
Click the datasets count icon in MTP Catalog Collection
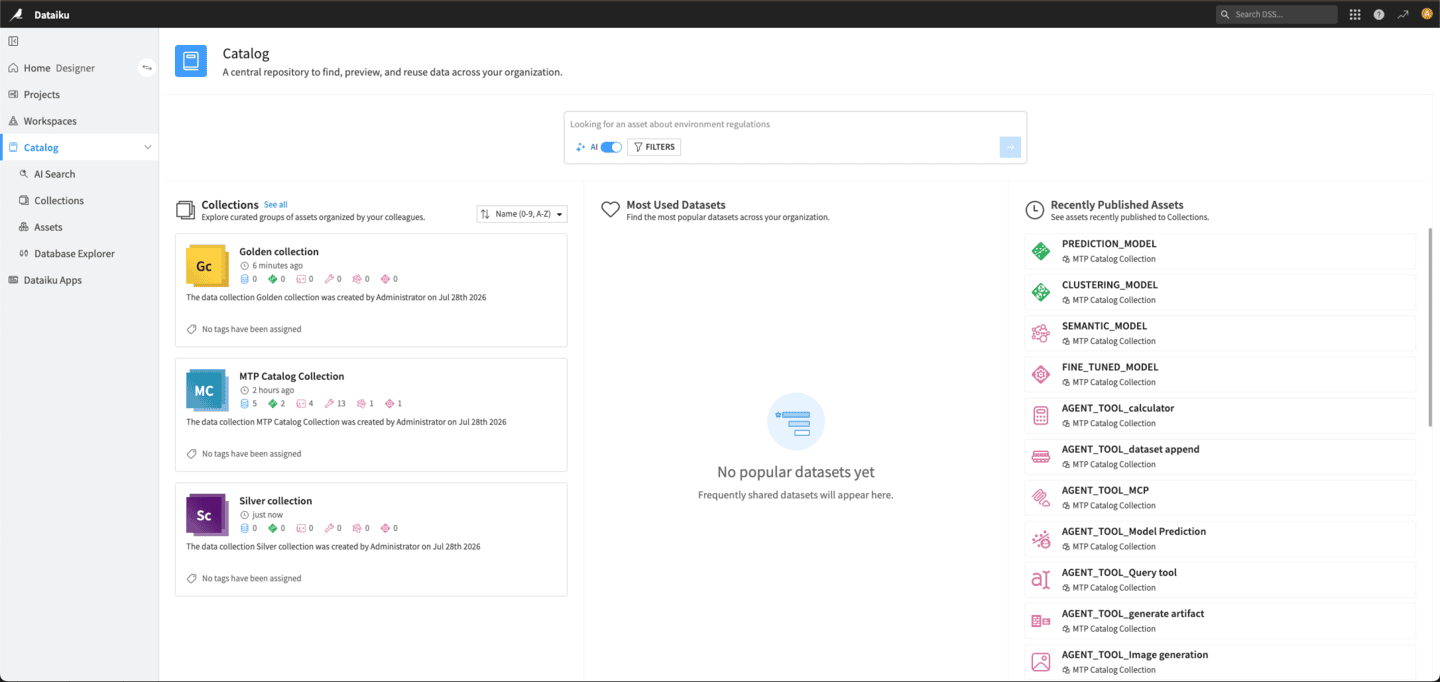[x=245, y=404]
